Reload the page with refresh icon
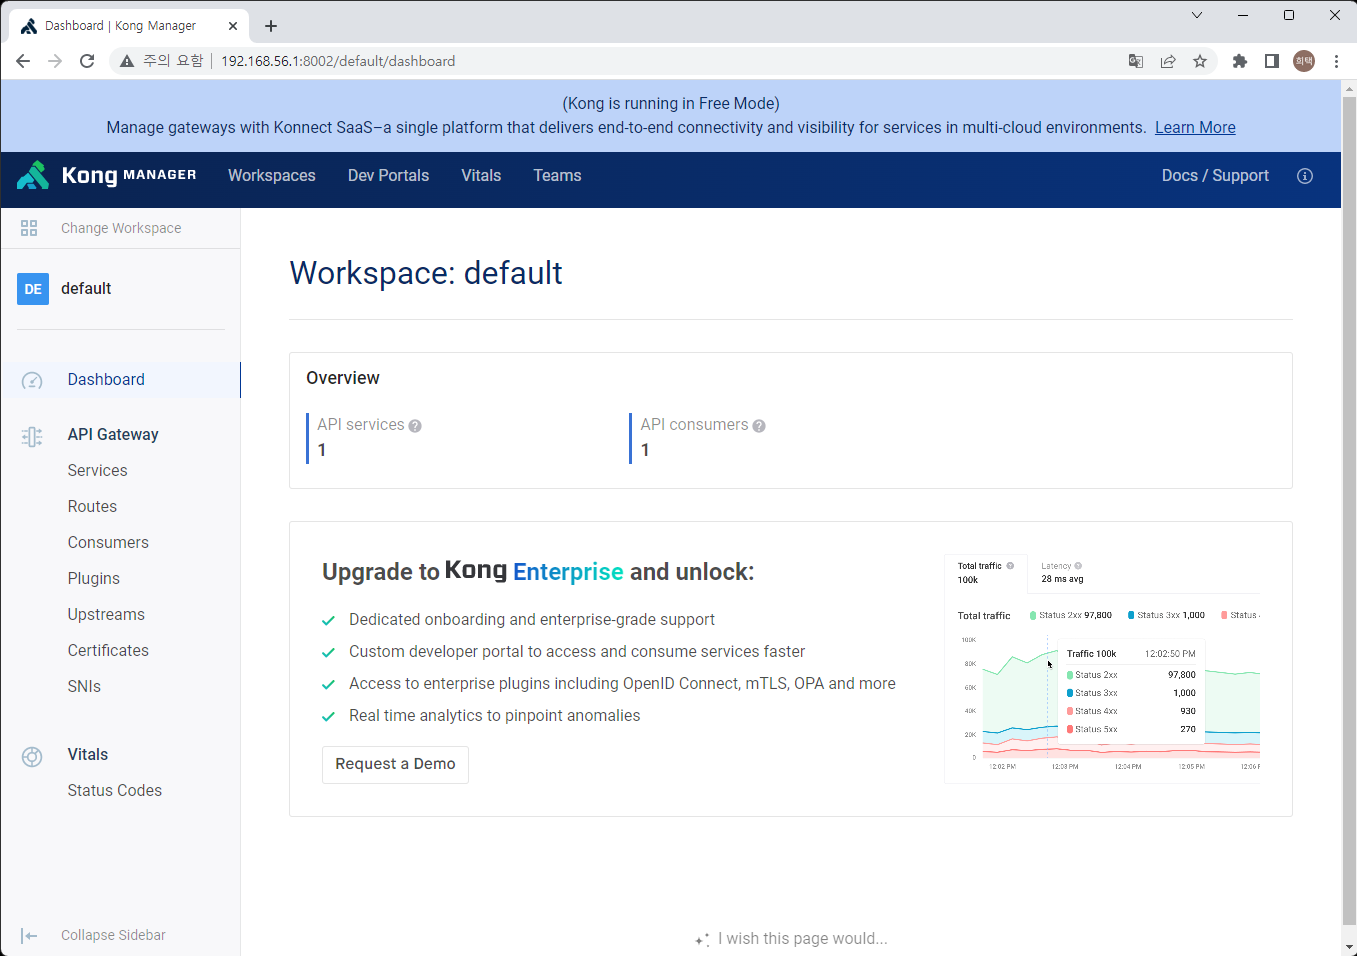The width and height of the screenshot is (1357, 956). pyautogui.click(x=87, y=61)
